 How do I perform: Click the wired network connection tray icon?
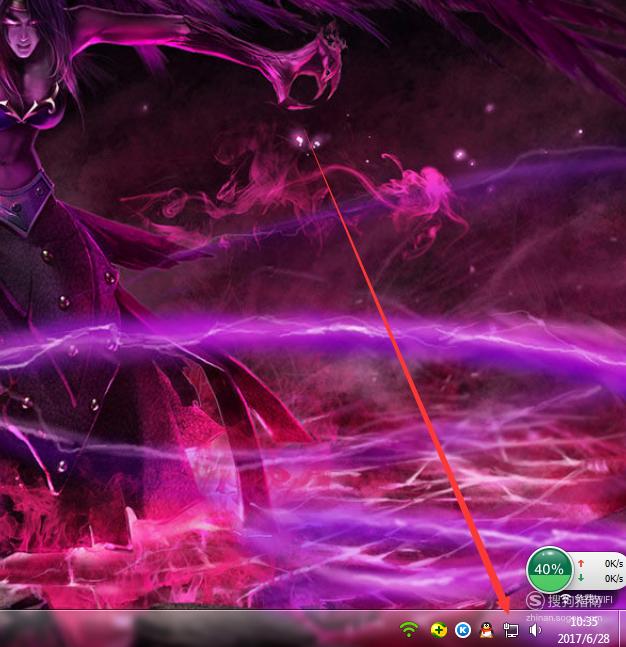(511, 630)
